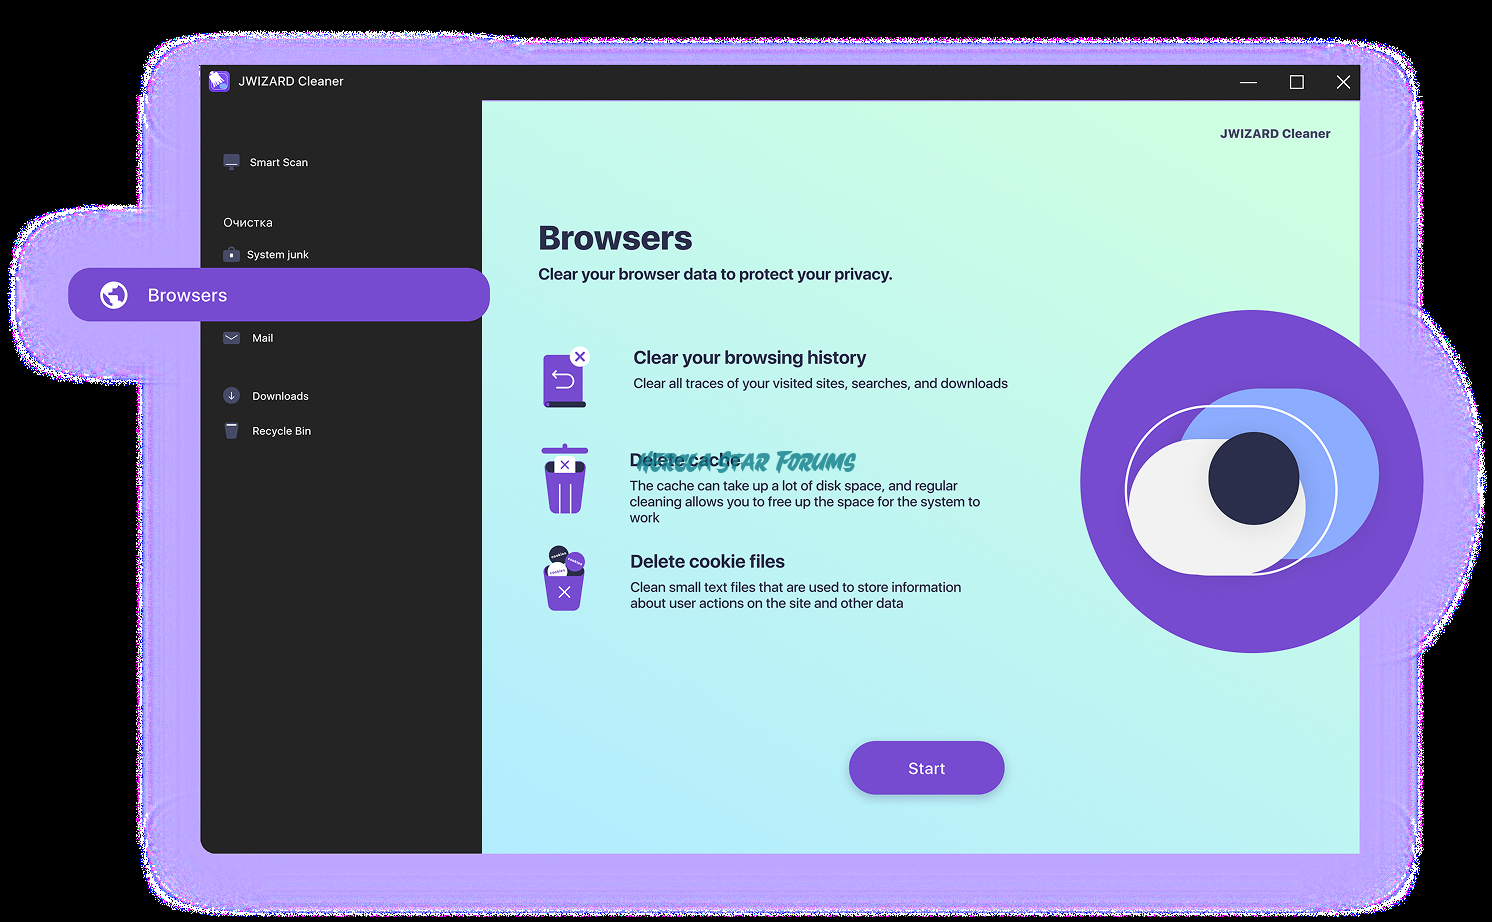Click the Browsers globe icon

(114, 295)
